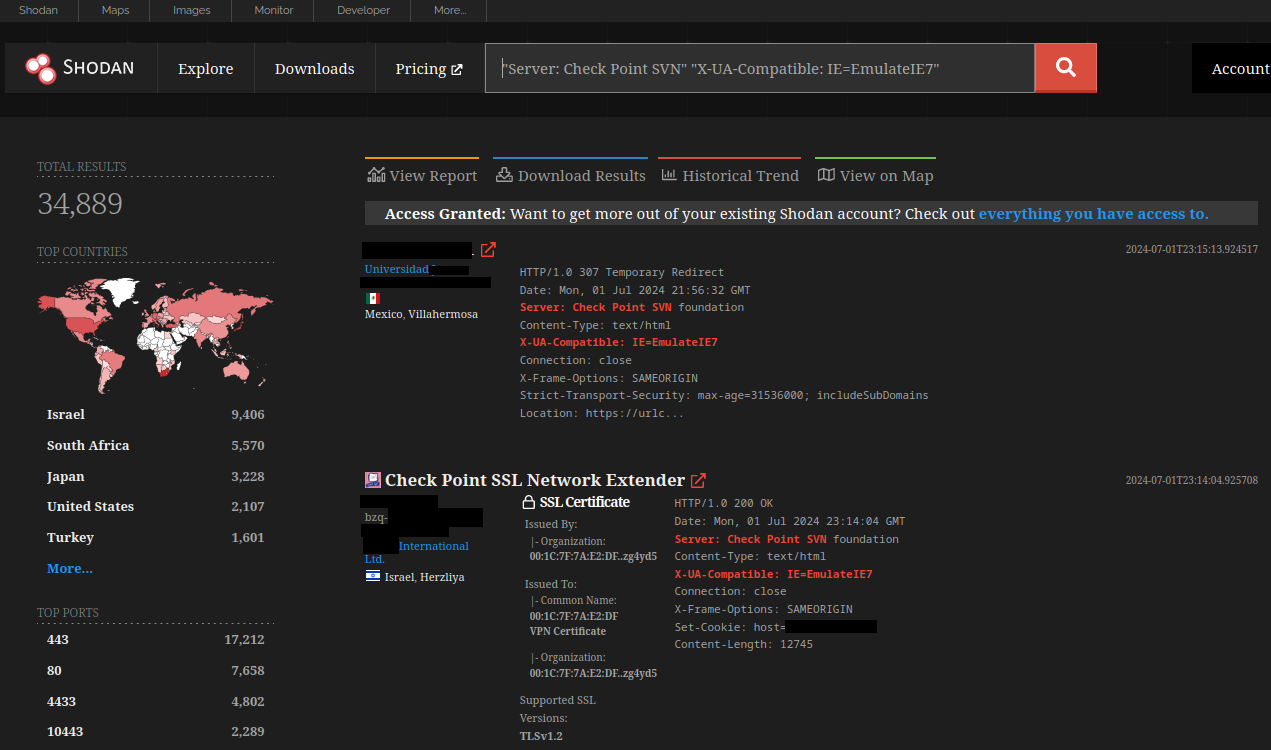The width and height of the screenshot is (1271, 750).
Task: Click the 'VPN Certificate' text
Action: click(568, 631)
